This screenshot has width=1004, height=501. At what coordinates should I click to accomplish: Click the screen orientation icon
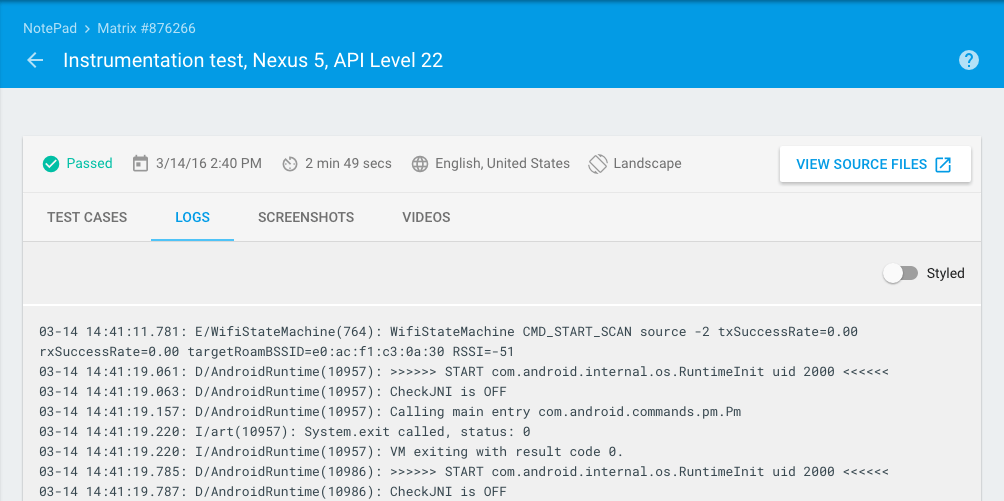coord(598,164)
